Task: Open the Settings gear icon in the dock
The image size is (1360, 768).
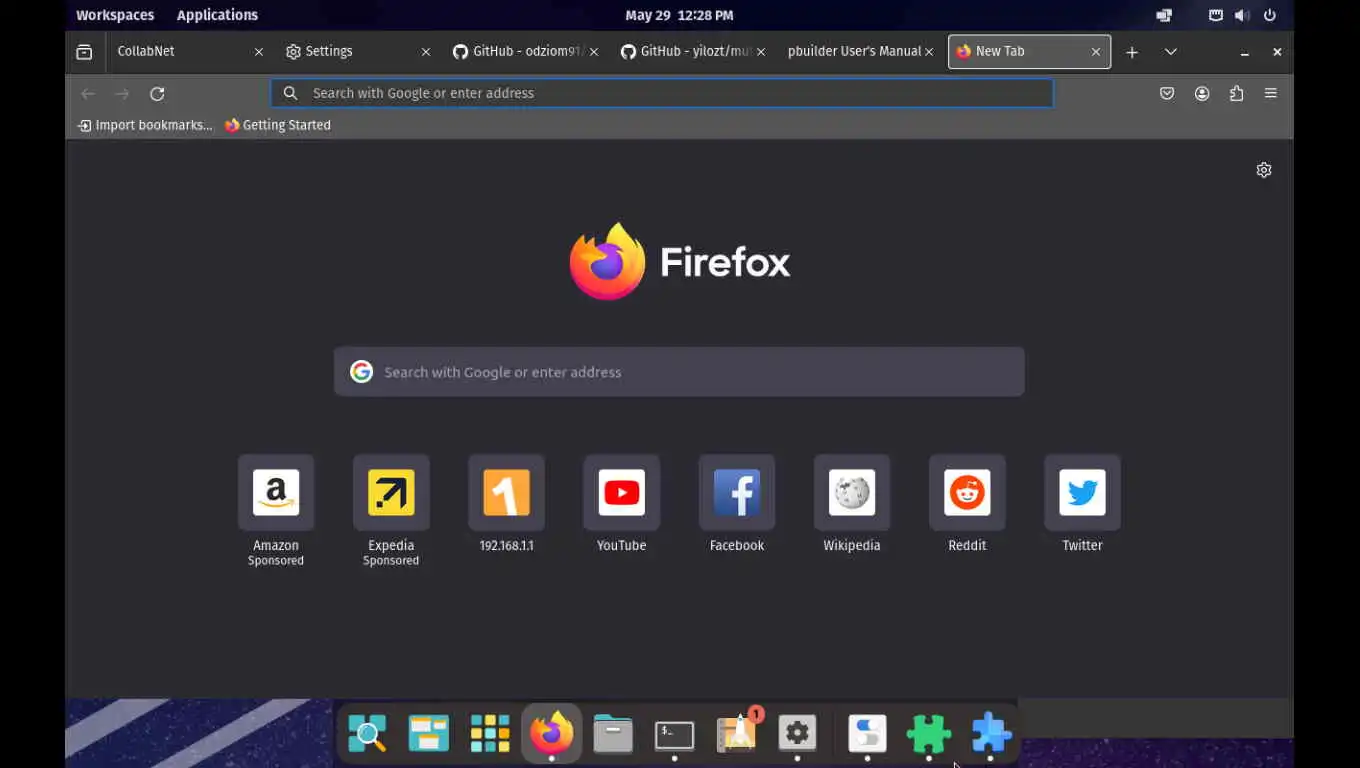Action: point(797,734)
